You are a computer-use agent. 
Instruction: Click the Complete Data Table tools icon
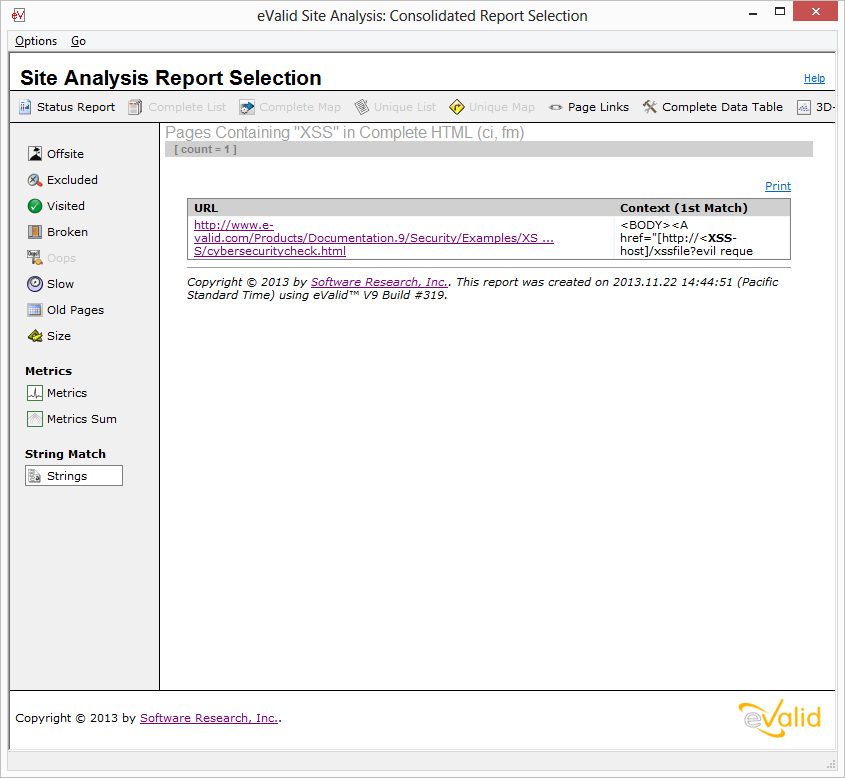click(649, 107)
